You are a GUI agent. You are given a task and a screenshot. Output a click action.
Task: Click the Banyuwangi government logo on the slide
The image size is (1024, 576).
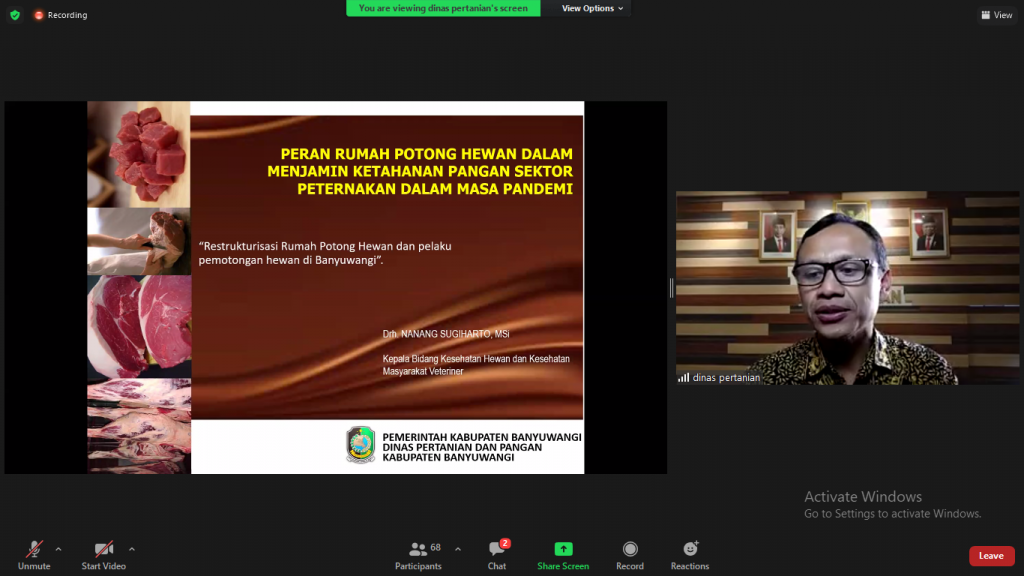pyautogui.click(x=360, y=445)
